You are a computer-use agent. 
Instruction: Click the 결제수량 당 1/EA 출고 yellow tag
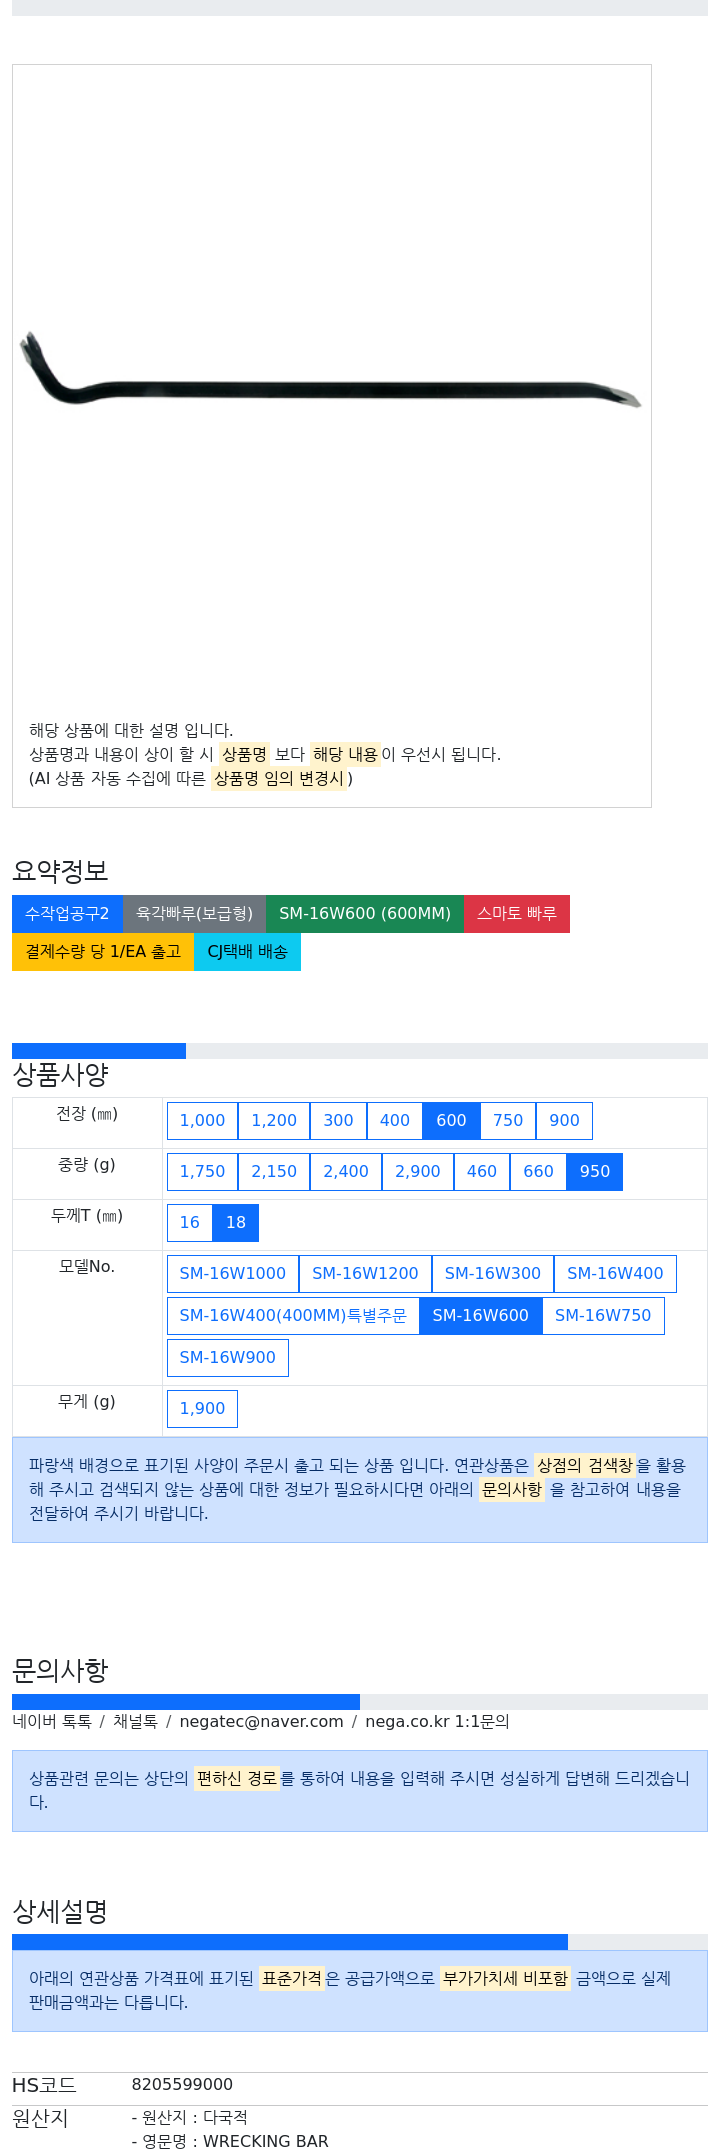103,952
